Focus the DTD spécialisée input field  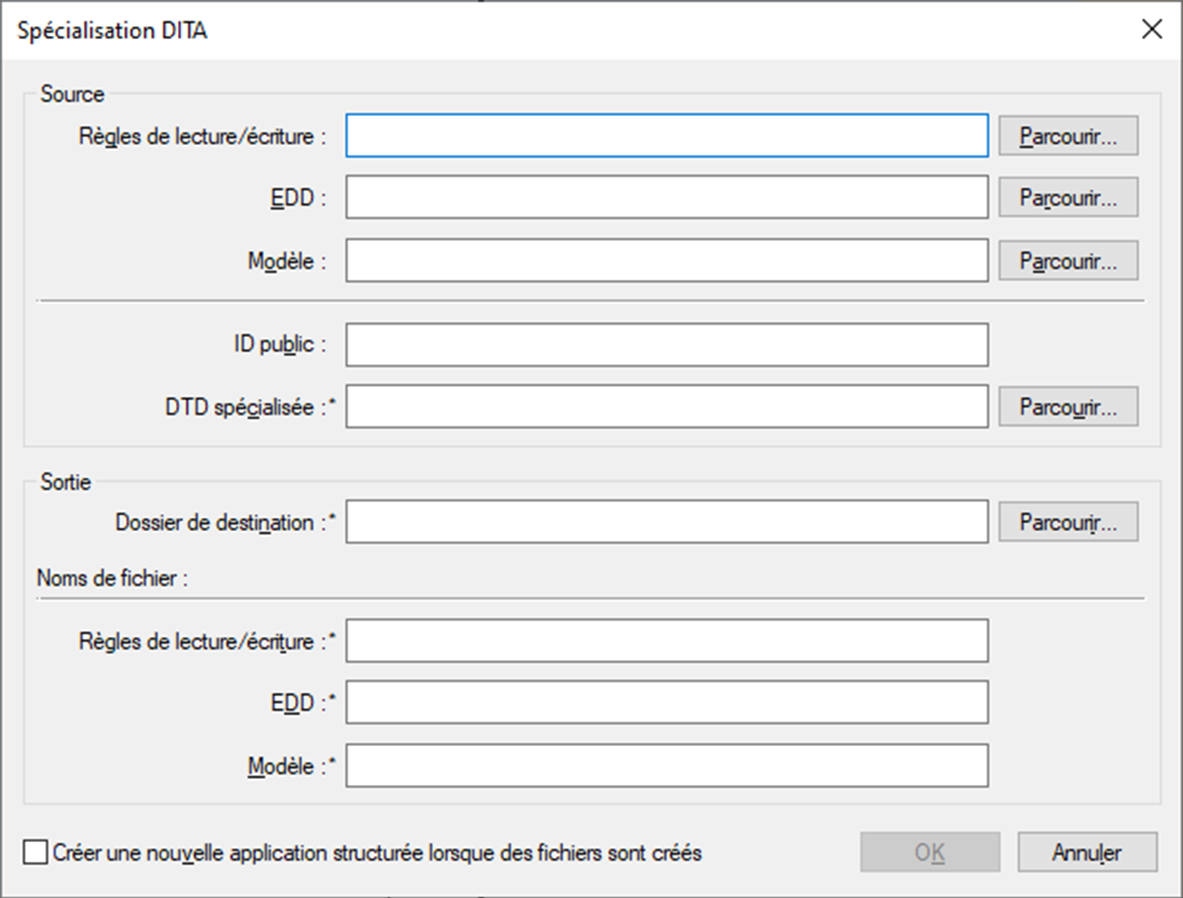point(667,407)
